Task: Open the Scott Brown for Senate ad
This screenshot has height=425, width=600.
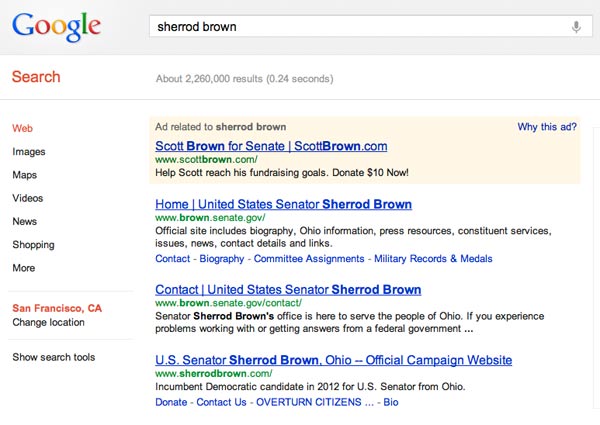Action: [x=271, y=146]
